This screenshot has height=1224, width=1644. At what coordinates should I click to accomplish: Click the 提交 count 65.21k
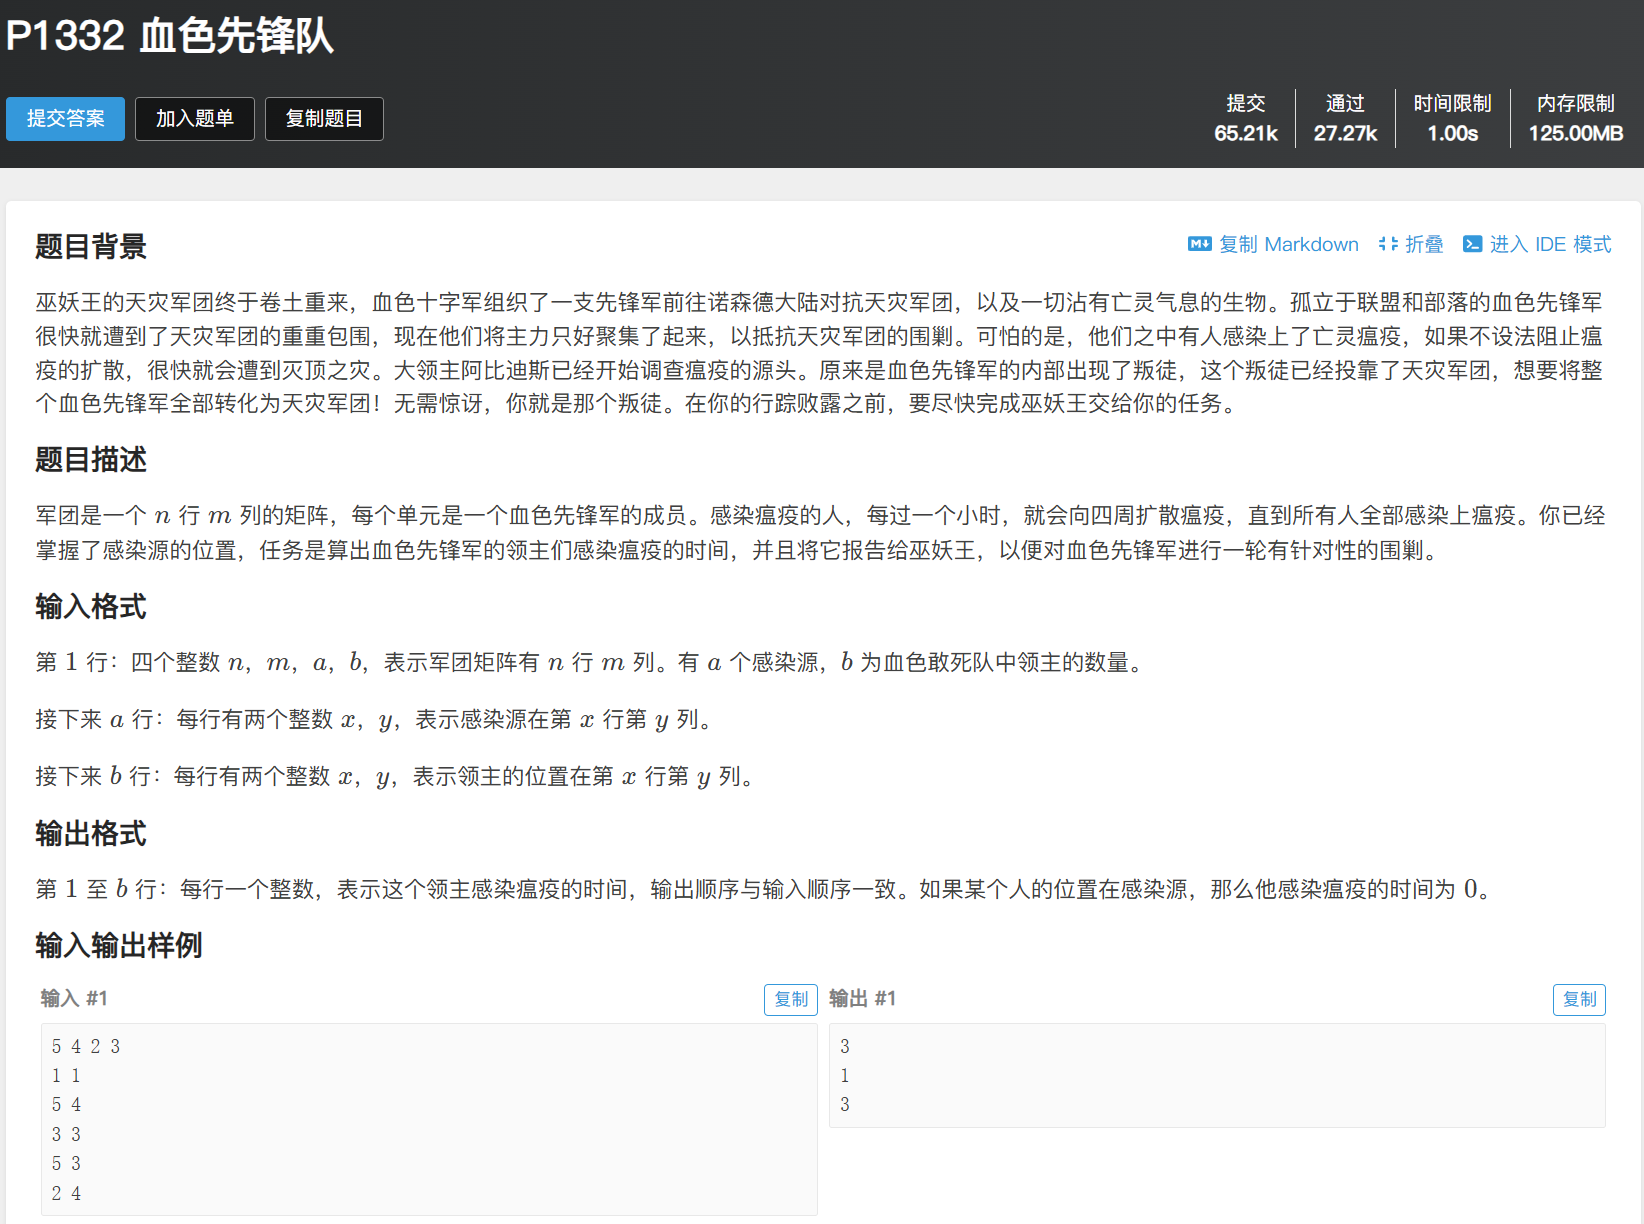coord(1246,133)
